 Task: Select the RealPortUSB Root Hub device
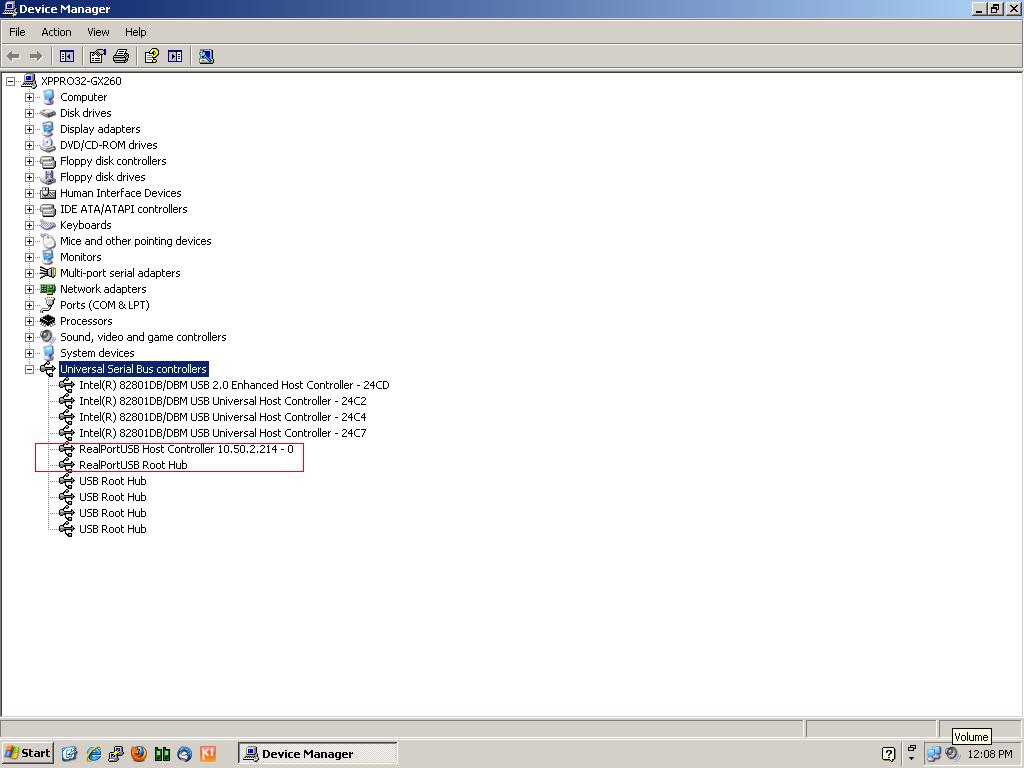click(x=133, y=465)
